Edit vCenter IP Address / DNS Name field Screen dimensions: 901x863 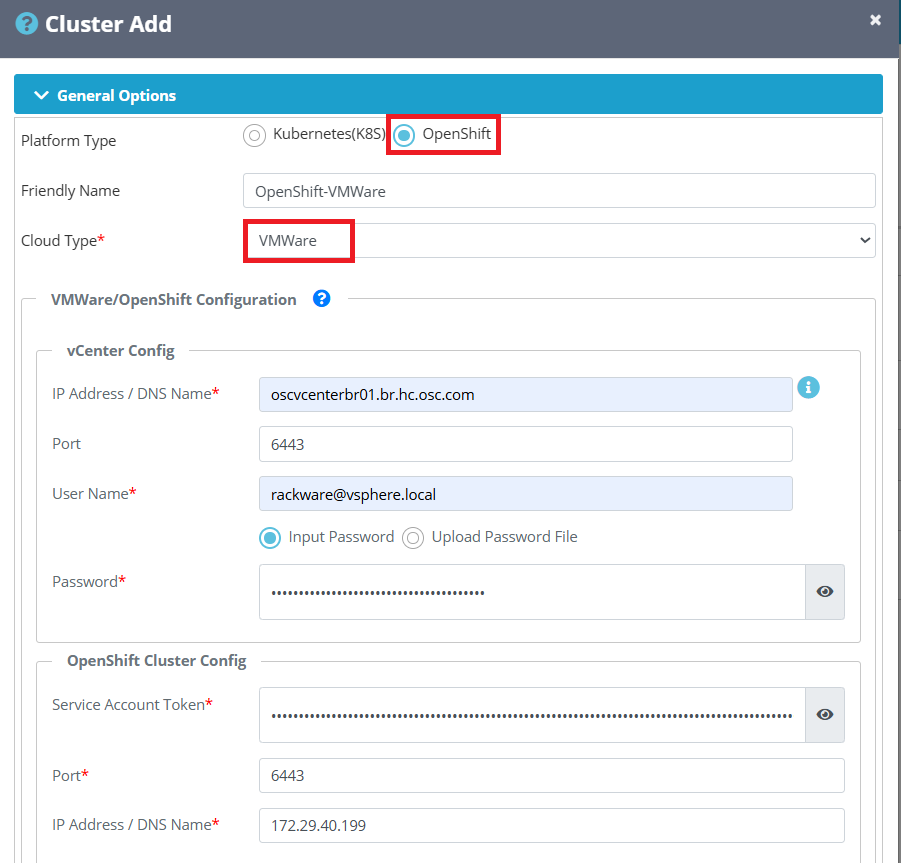coord(525,395)
